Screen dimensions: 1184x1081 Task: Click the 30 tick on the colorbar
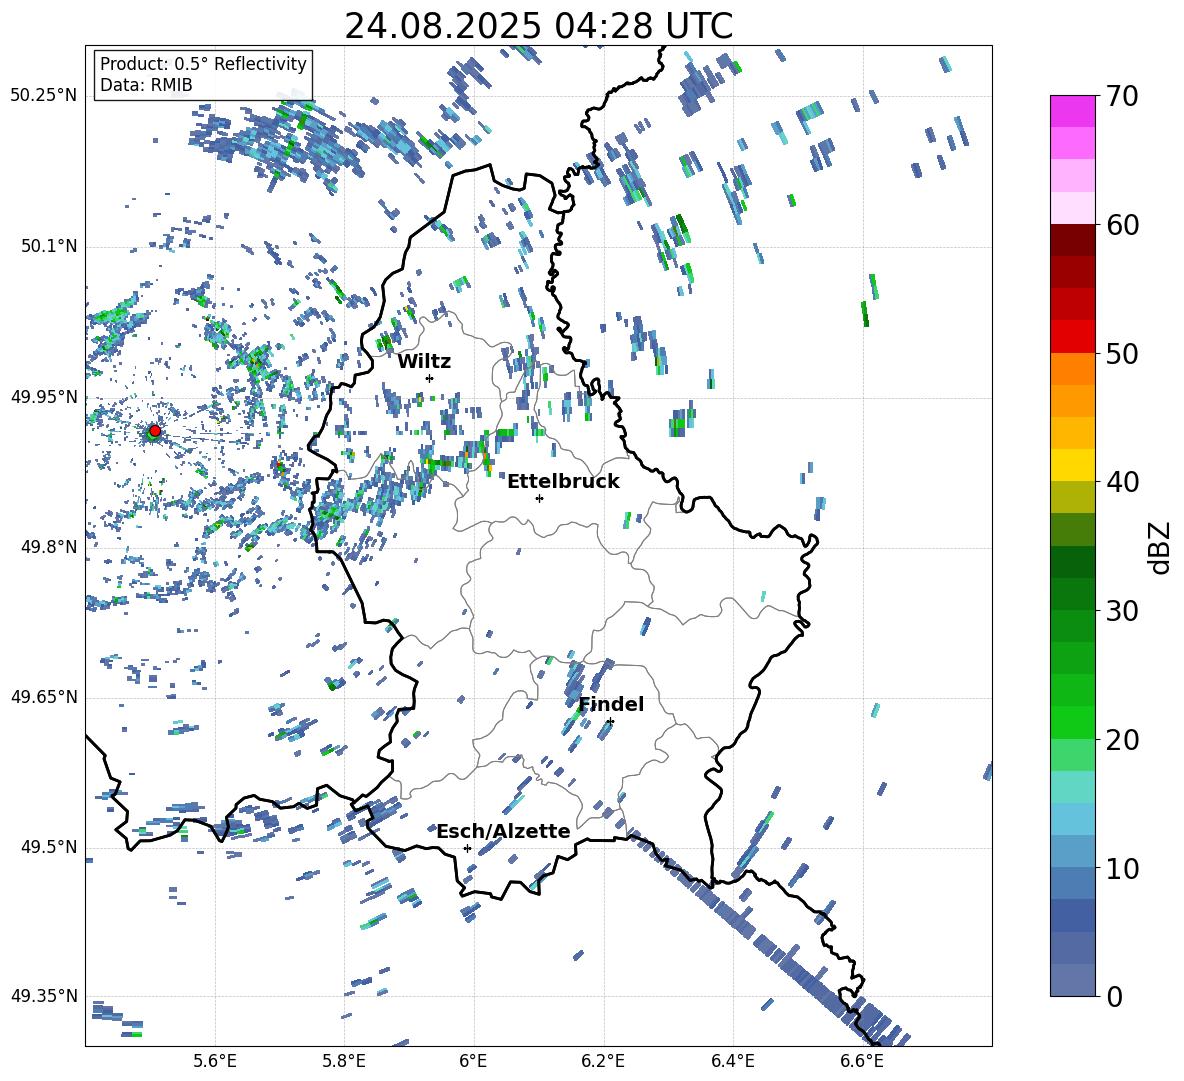tap(1122, 611)
